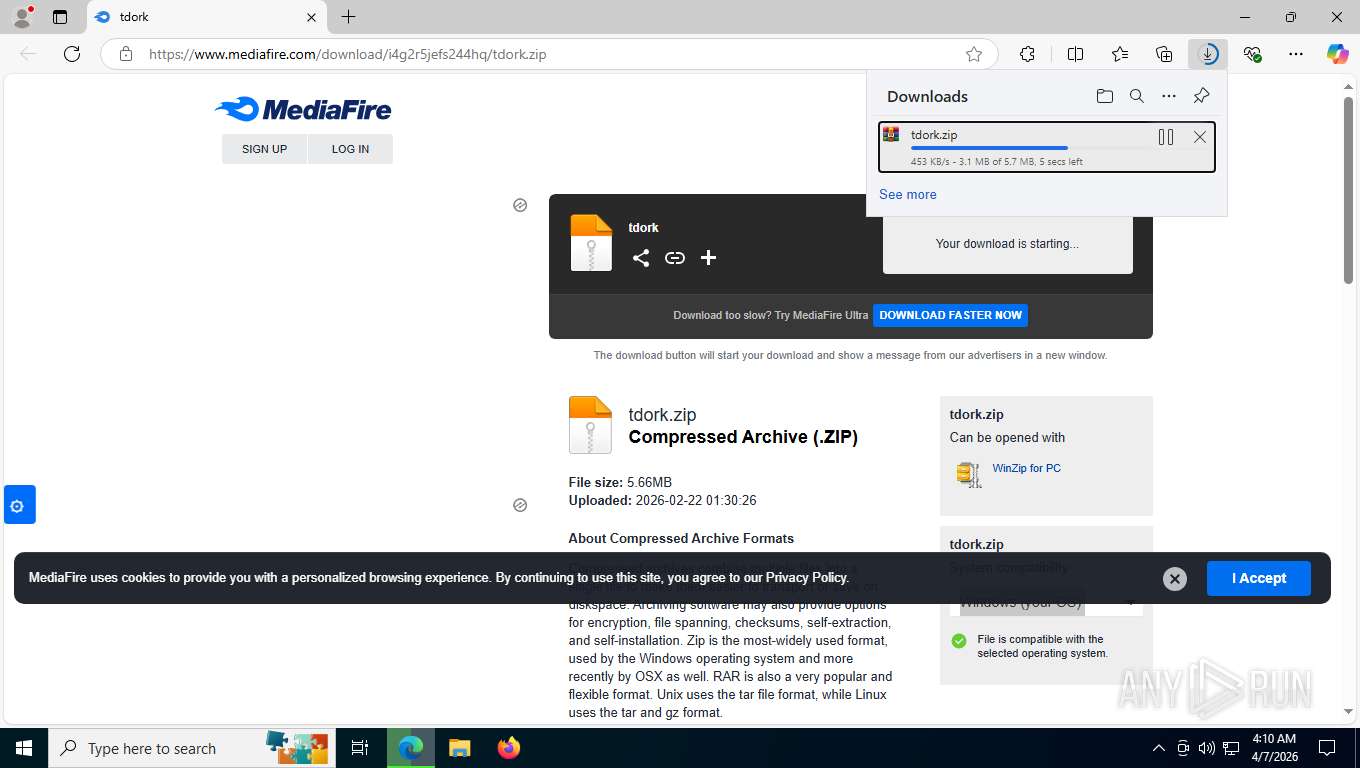Add tdork file with plus icon
The image size is (1360, 768).
point(708,258)
